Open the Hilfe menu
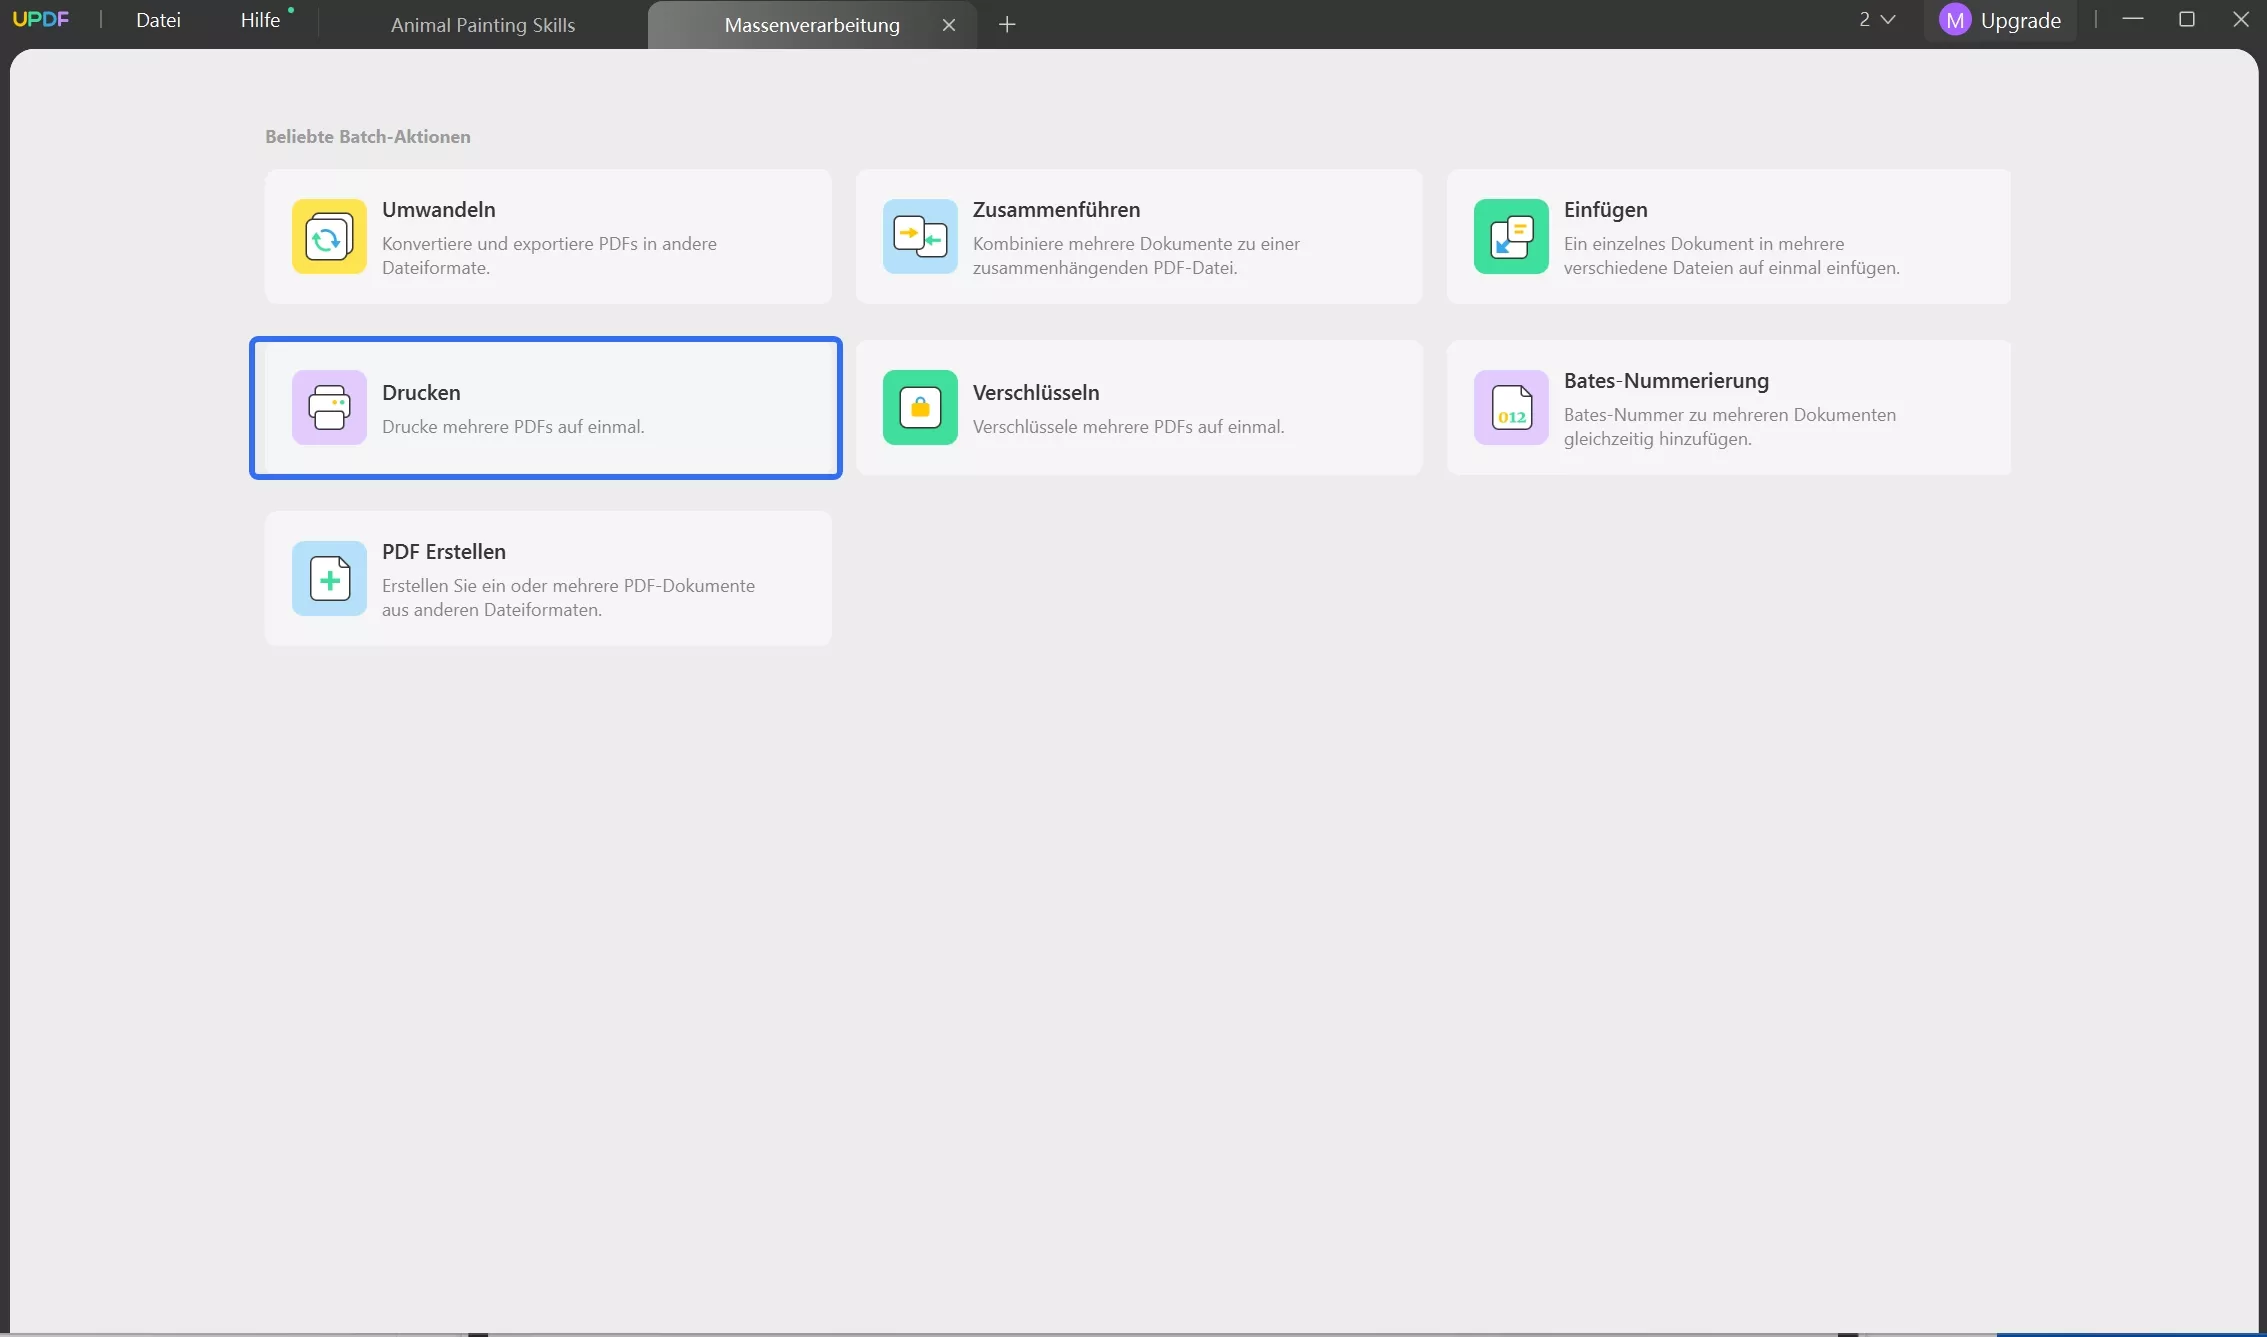Screen dimensions: 2267x1337 point(260,20)
